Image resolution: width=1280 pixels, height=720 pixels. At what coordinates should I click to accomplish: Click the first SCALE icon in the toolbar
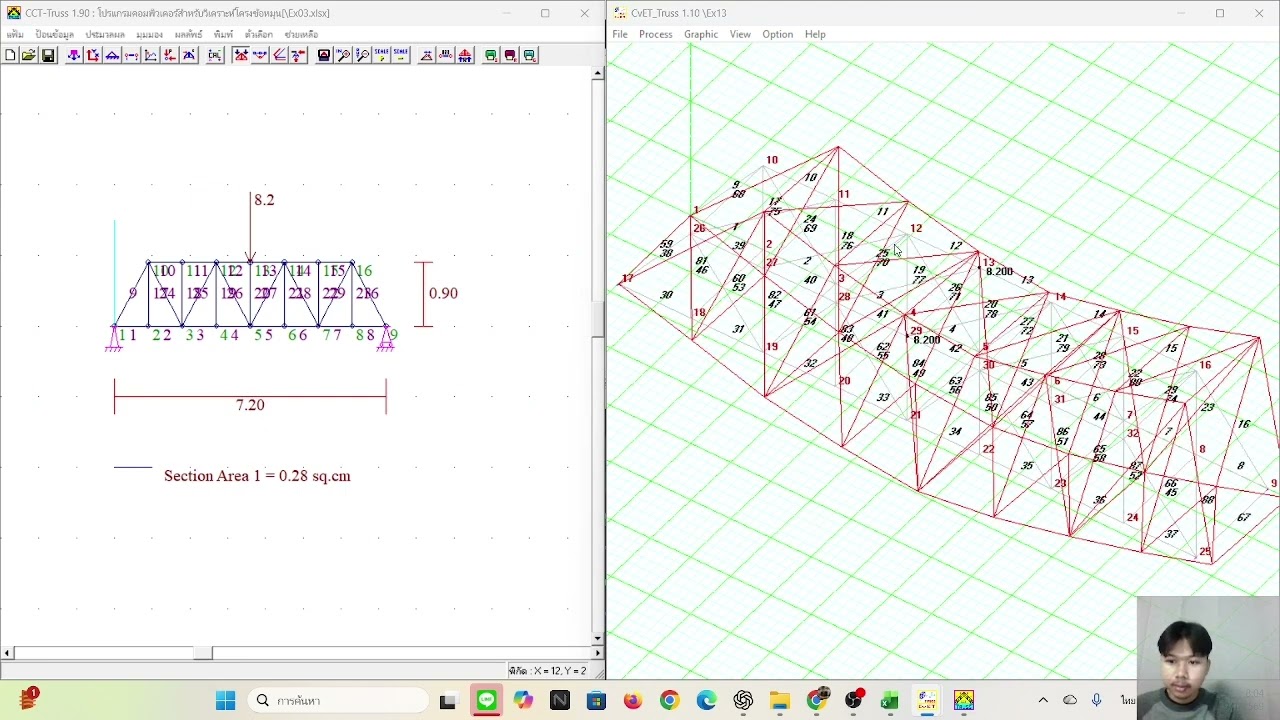381,55
